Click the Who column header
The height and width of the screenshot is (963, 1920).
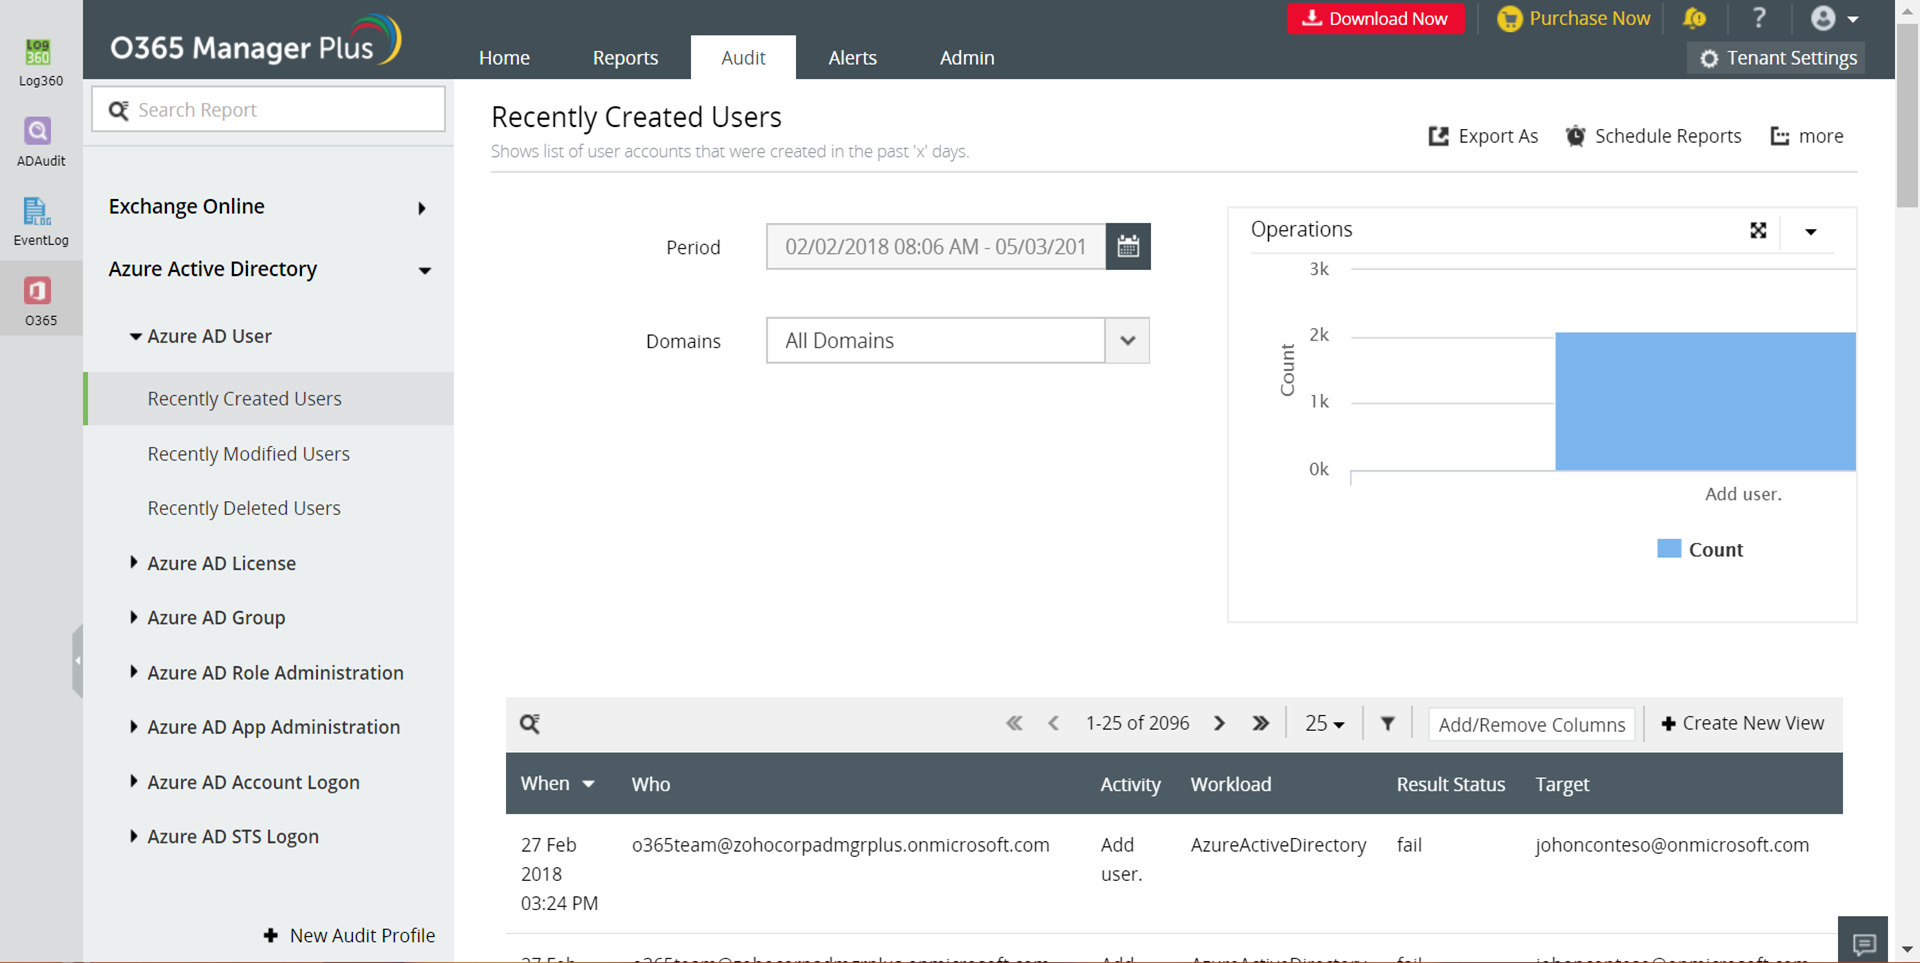tap(651, 784)
